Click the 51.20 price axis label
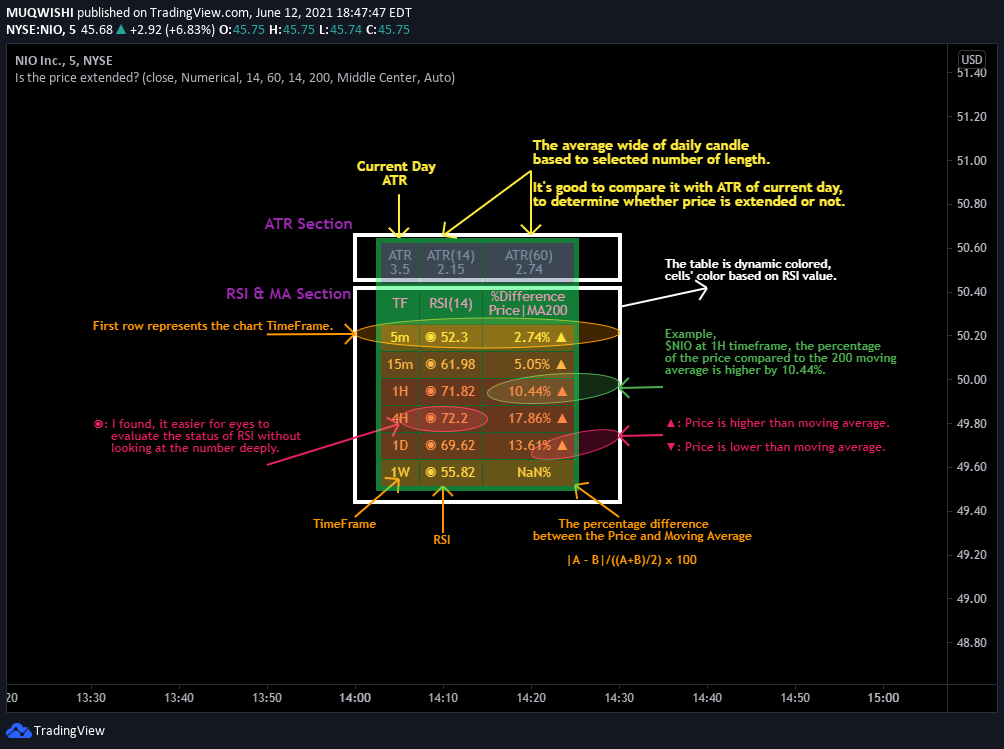Viewport: 1004px width, 749px height. tap(971, 117)
